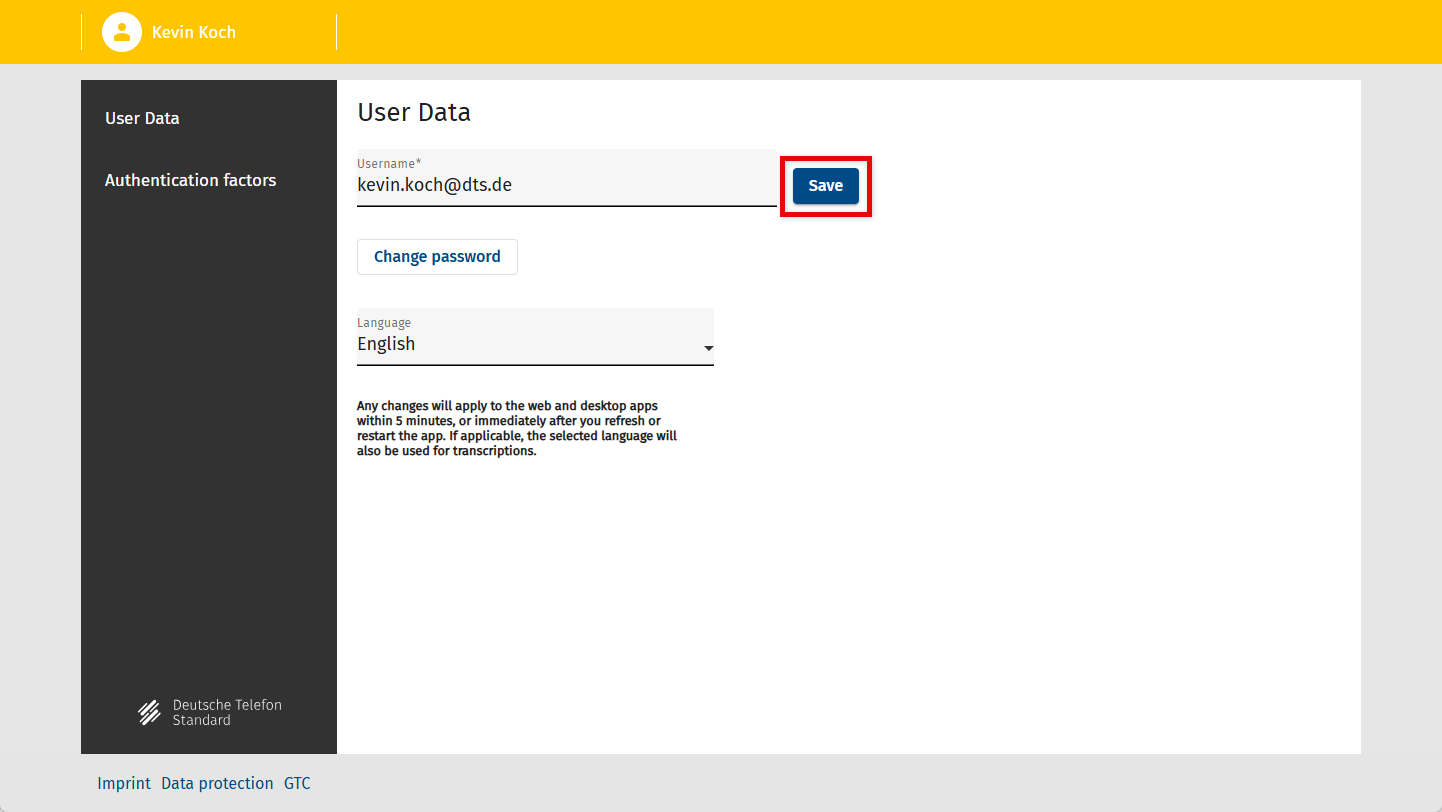Click the user avatar icon in header
Screen dimensions: 1442x812
pos(121,32)
